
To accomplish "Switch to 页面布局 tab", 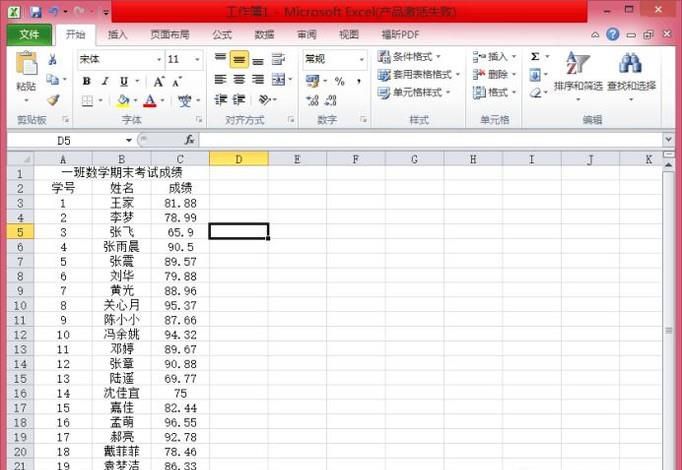I will coord(170,35).
